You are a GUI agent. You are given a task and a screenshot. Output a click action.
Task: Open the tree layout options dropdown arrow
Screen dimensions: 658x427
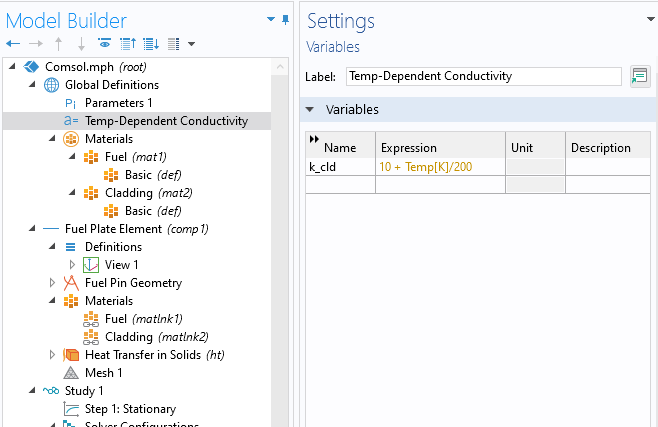click(191, 43)
